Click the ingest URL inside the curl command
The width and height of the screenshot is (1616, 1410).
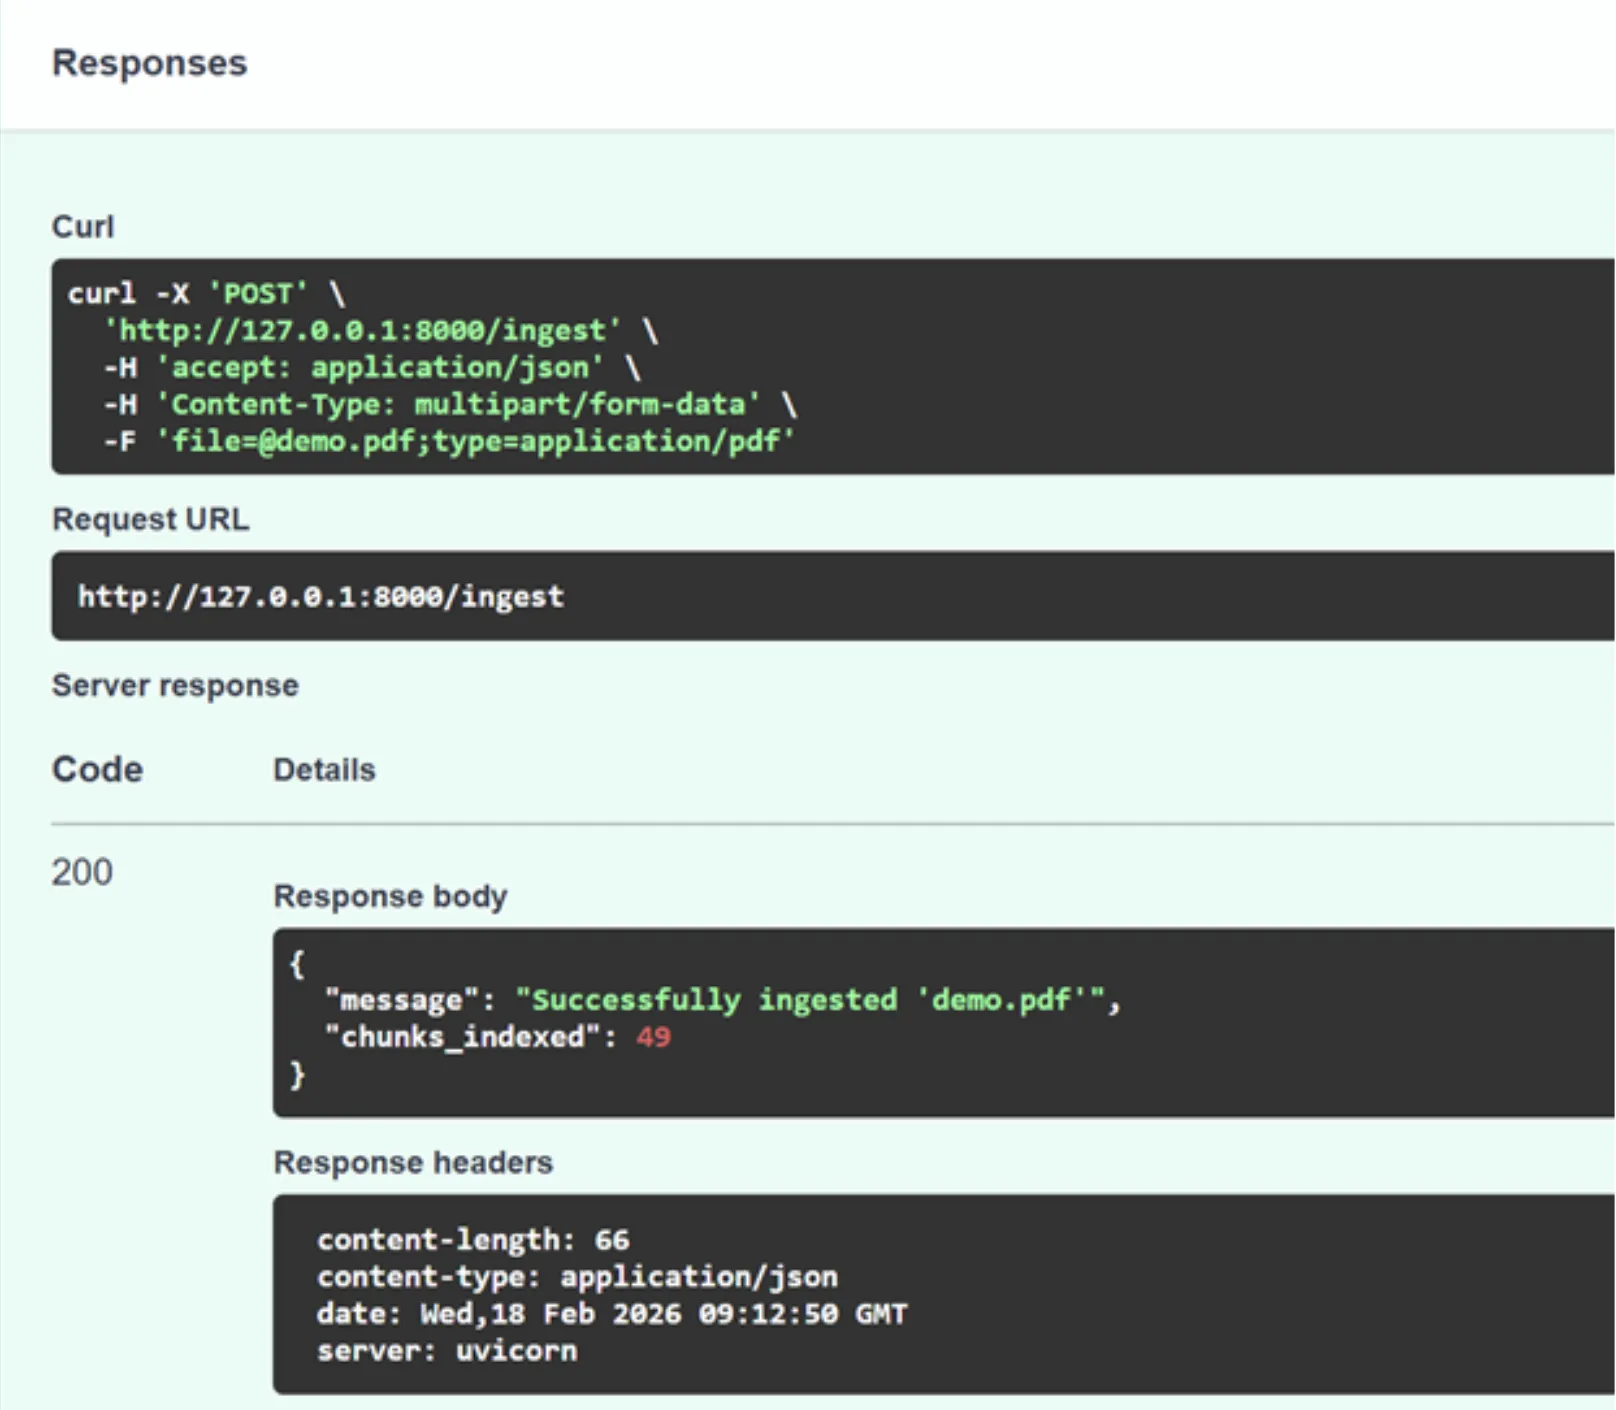pos(362,331)
